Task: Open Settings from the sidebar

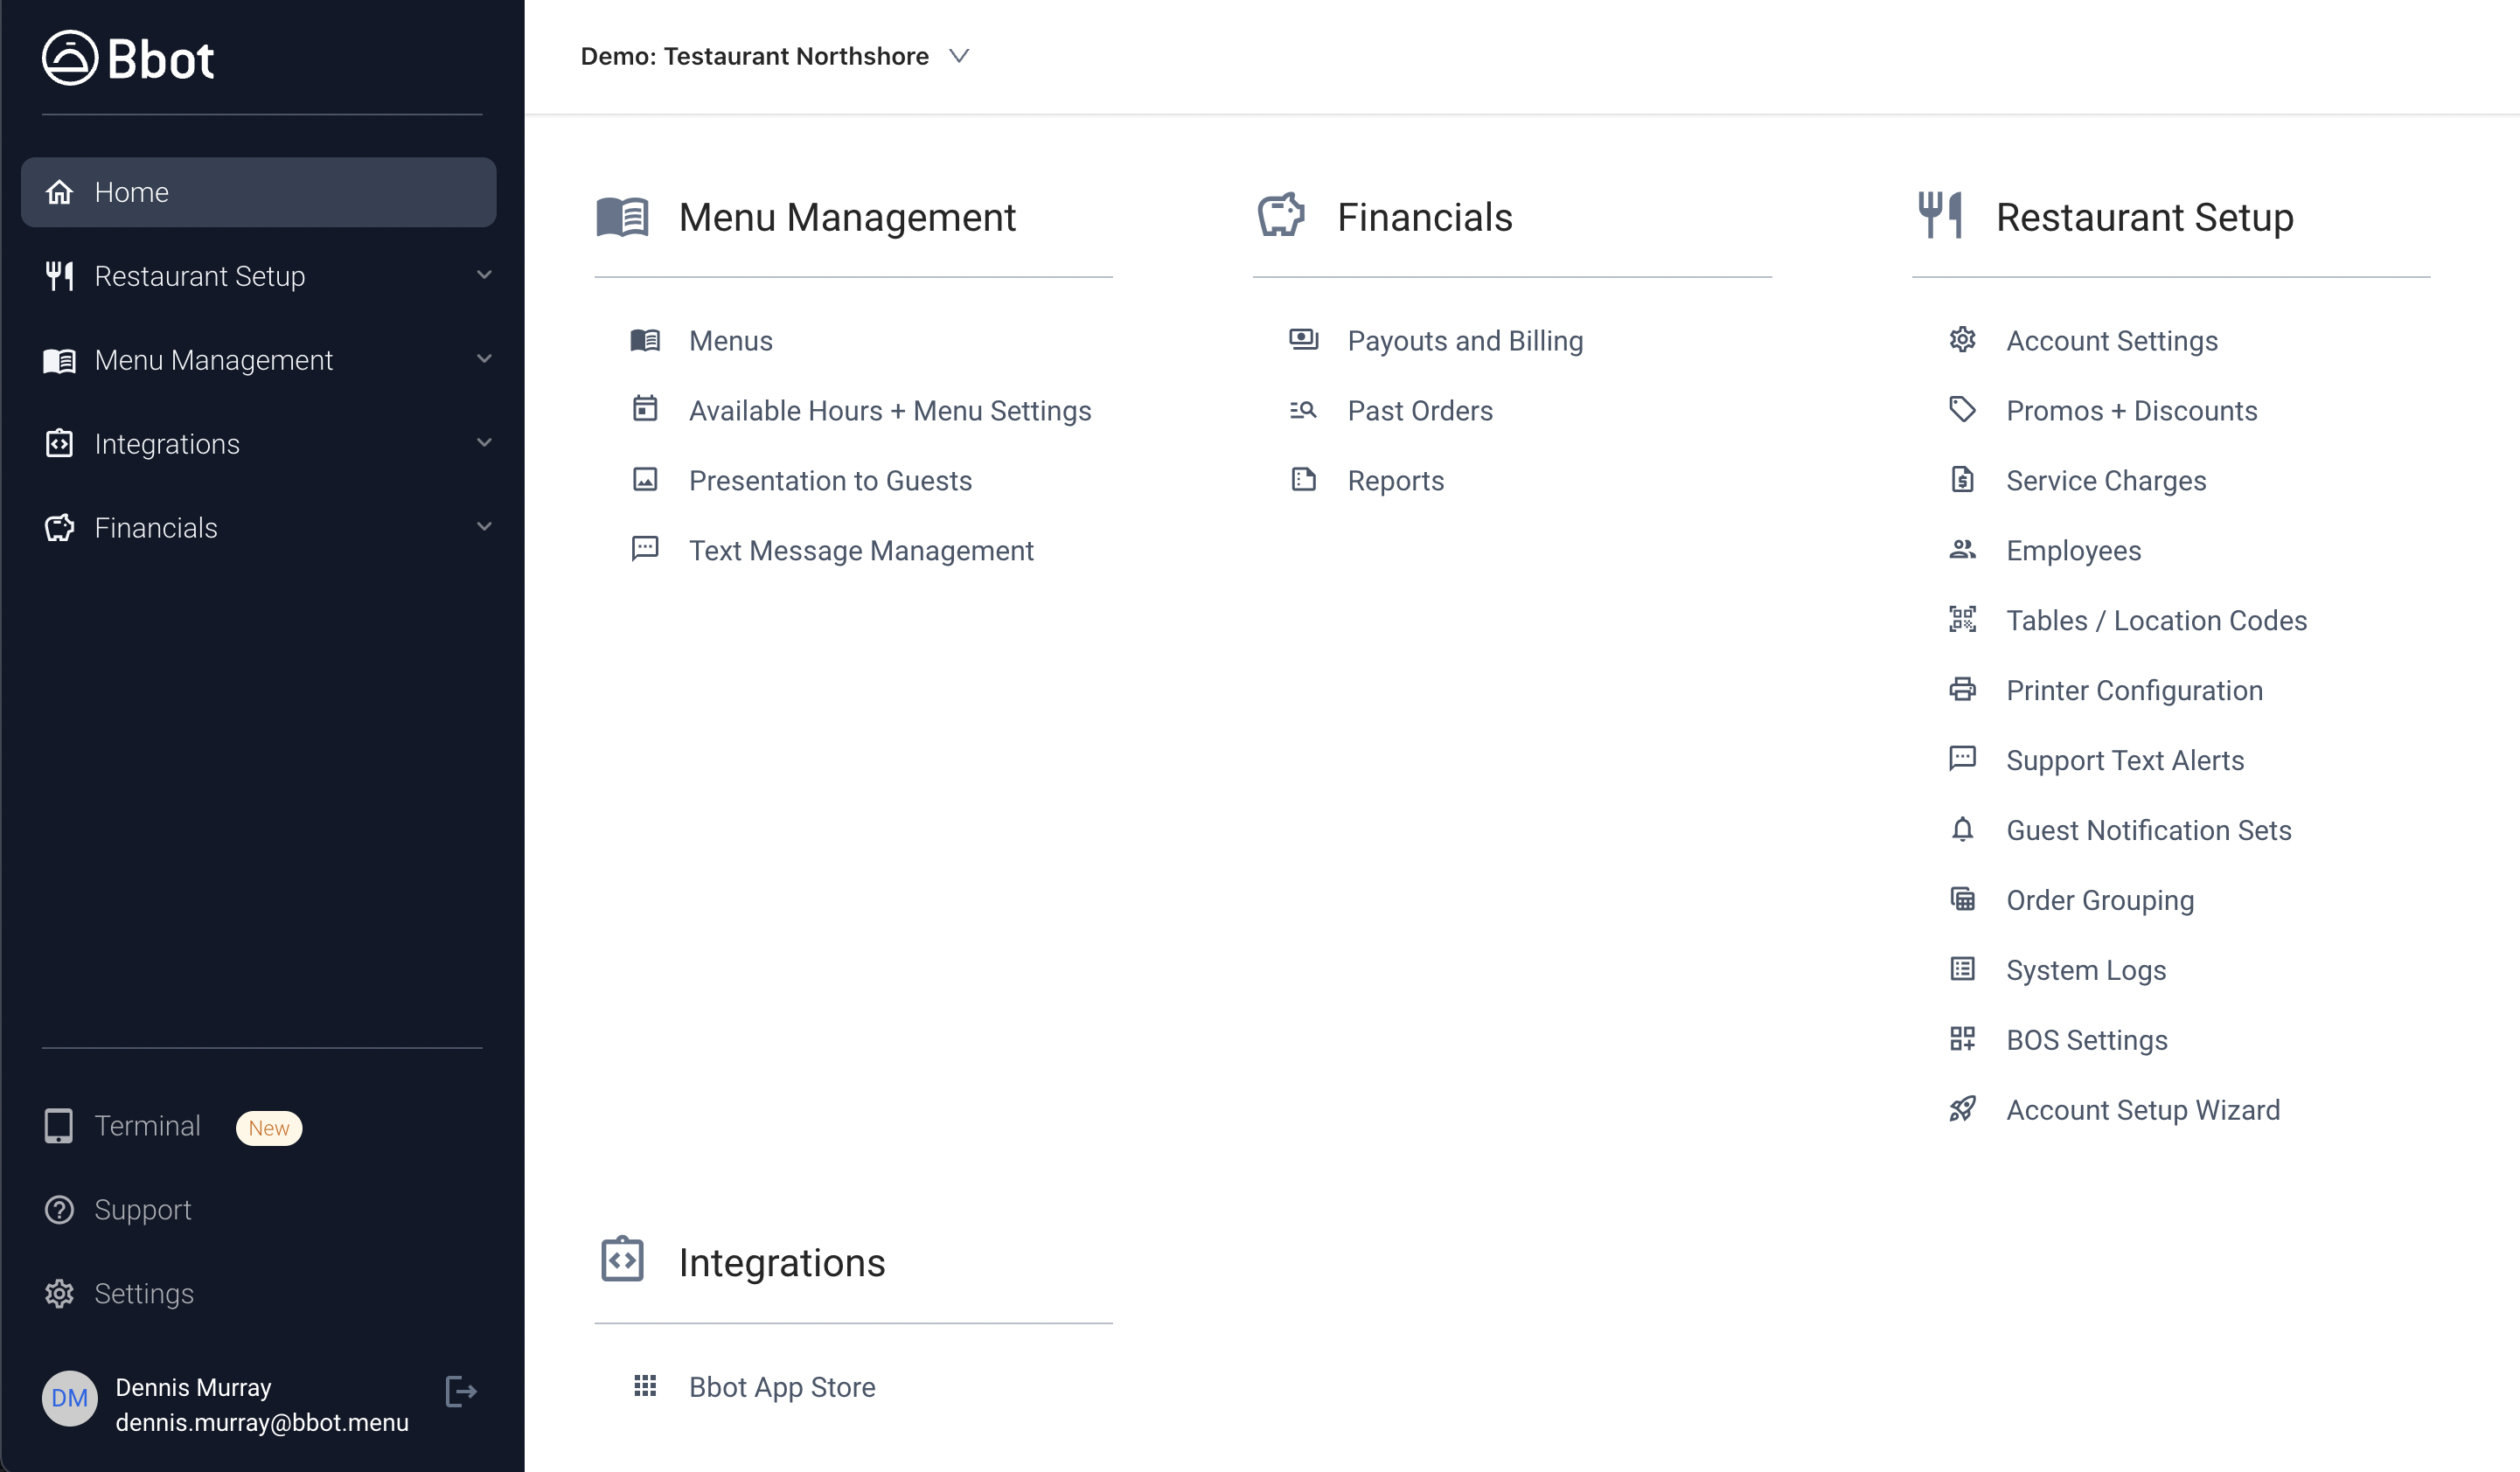Action: tap(144, 1293)
